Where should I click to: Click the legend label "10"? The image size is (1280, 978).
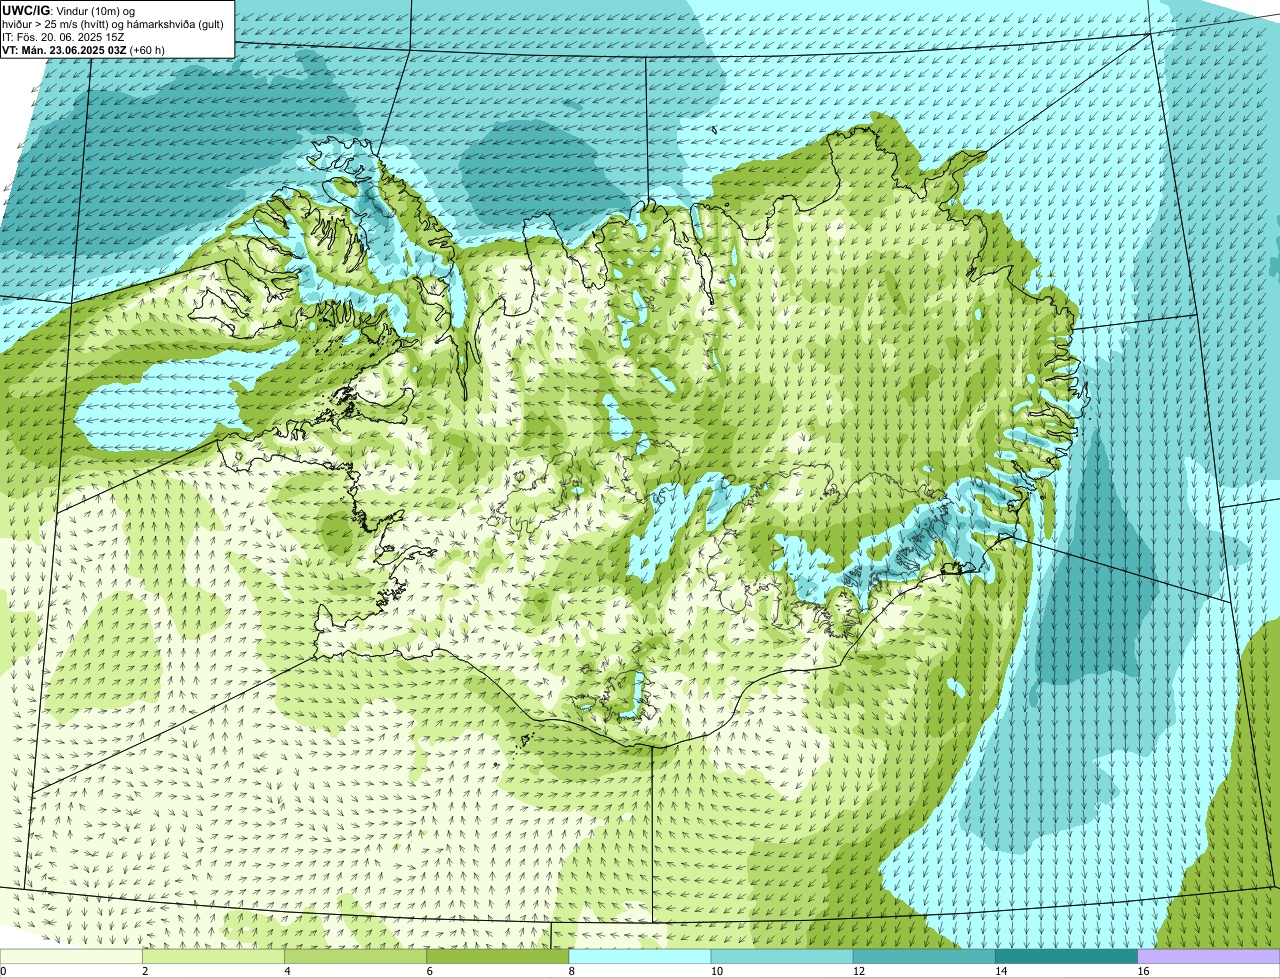tap(717, 971)
